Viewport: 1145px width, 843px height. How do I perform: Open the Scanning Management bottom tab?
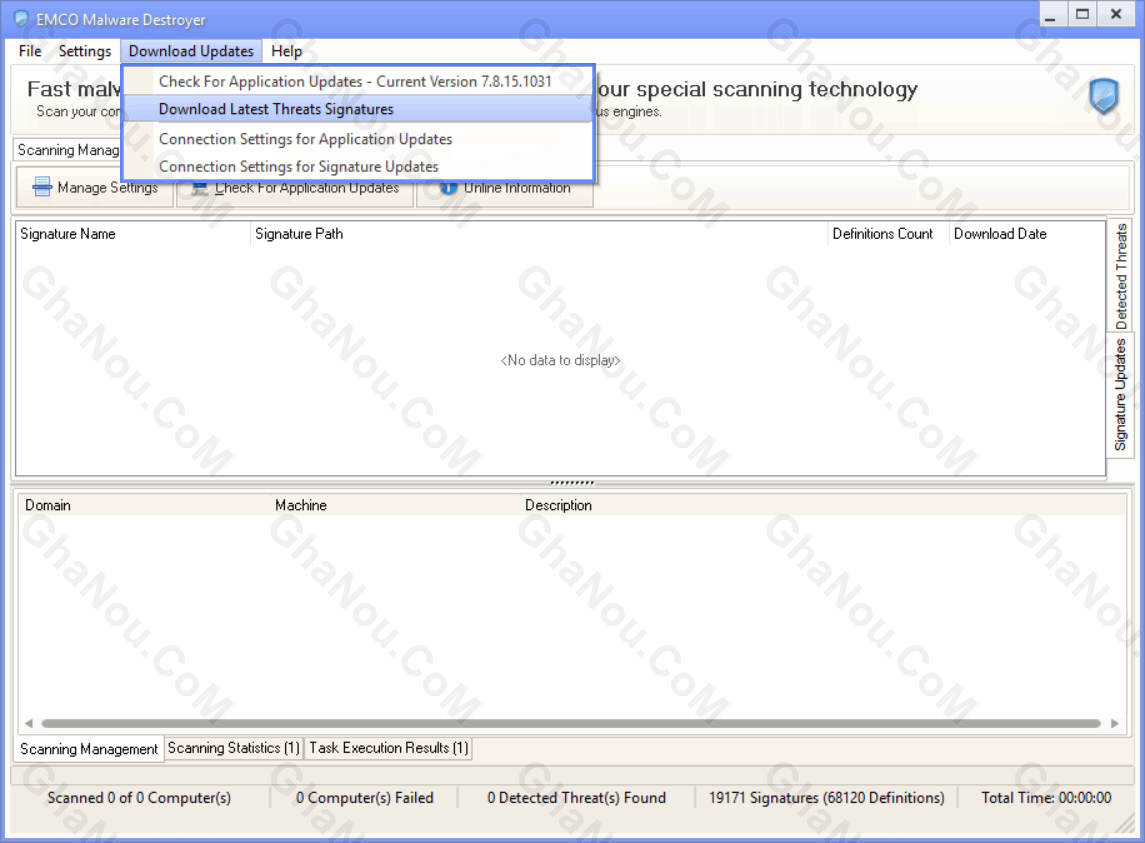click(89, 749)
